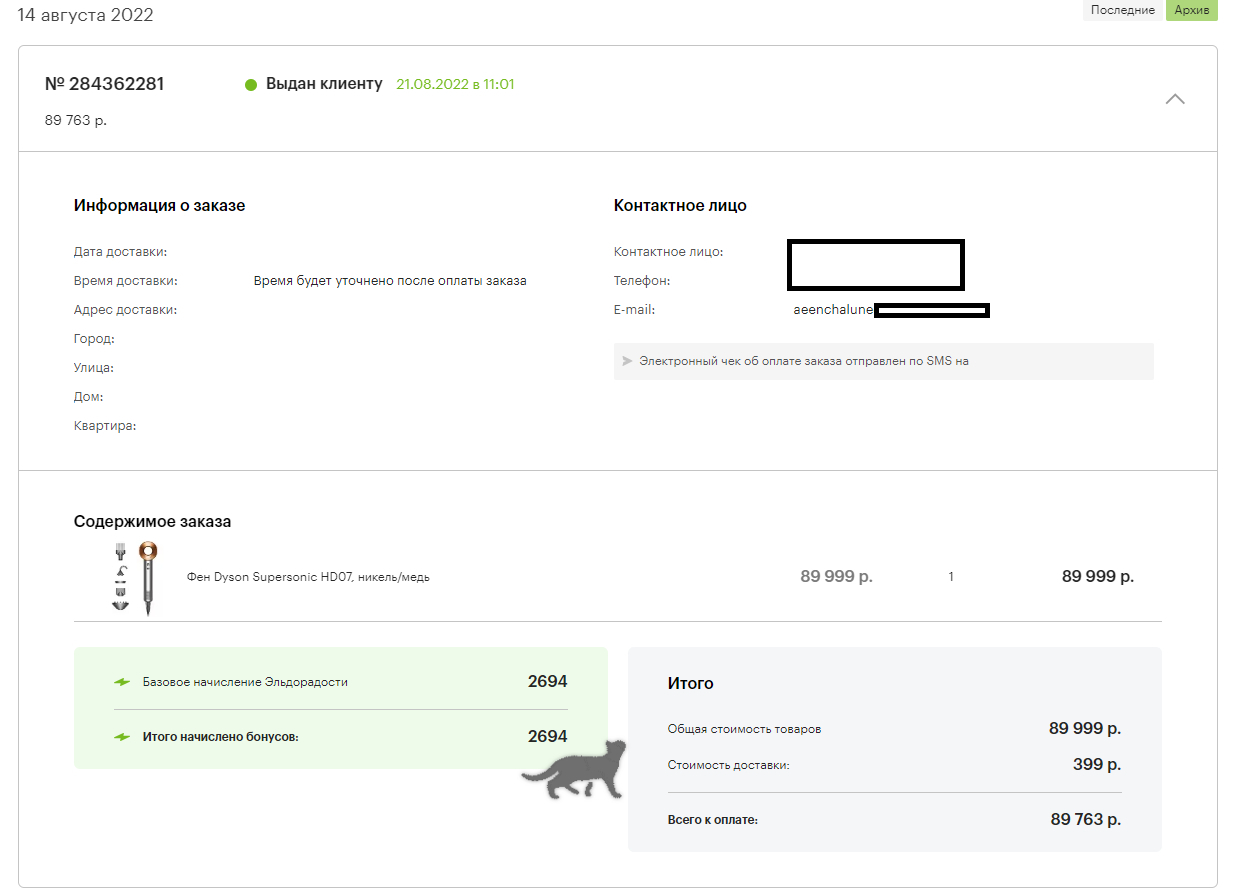
Task: Click the bonus icon beside Итого начислено бонусов
Action: click(122, 737)
